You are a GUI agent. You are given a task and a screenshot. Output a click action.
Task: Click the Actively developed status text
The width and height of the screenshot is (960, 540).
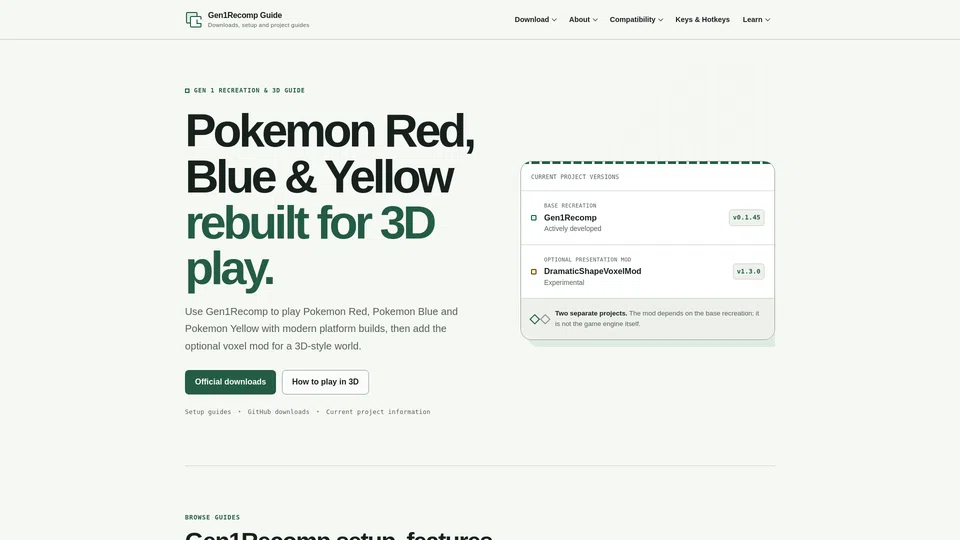coord(572,229)
